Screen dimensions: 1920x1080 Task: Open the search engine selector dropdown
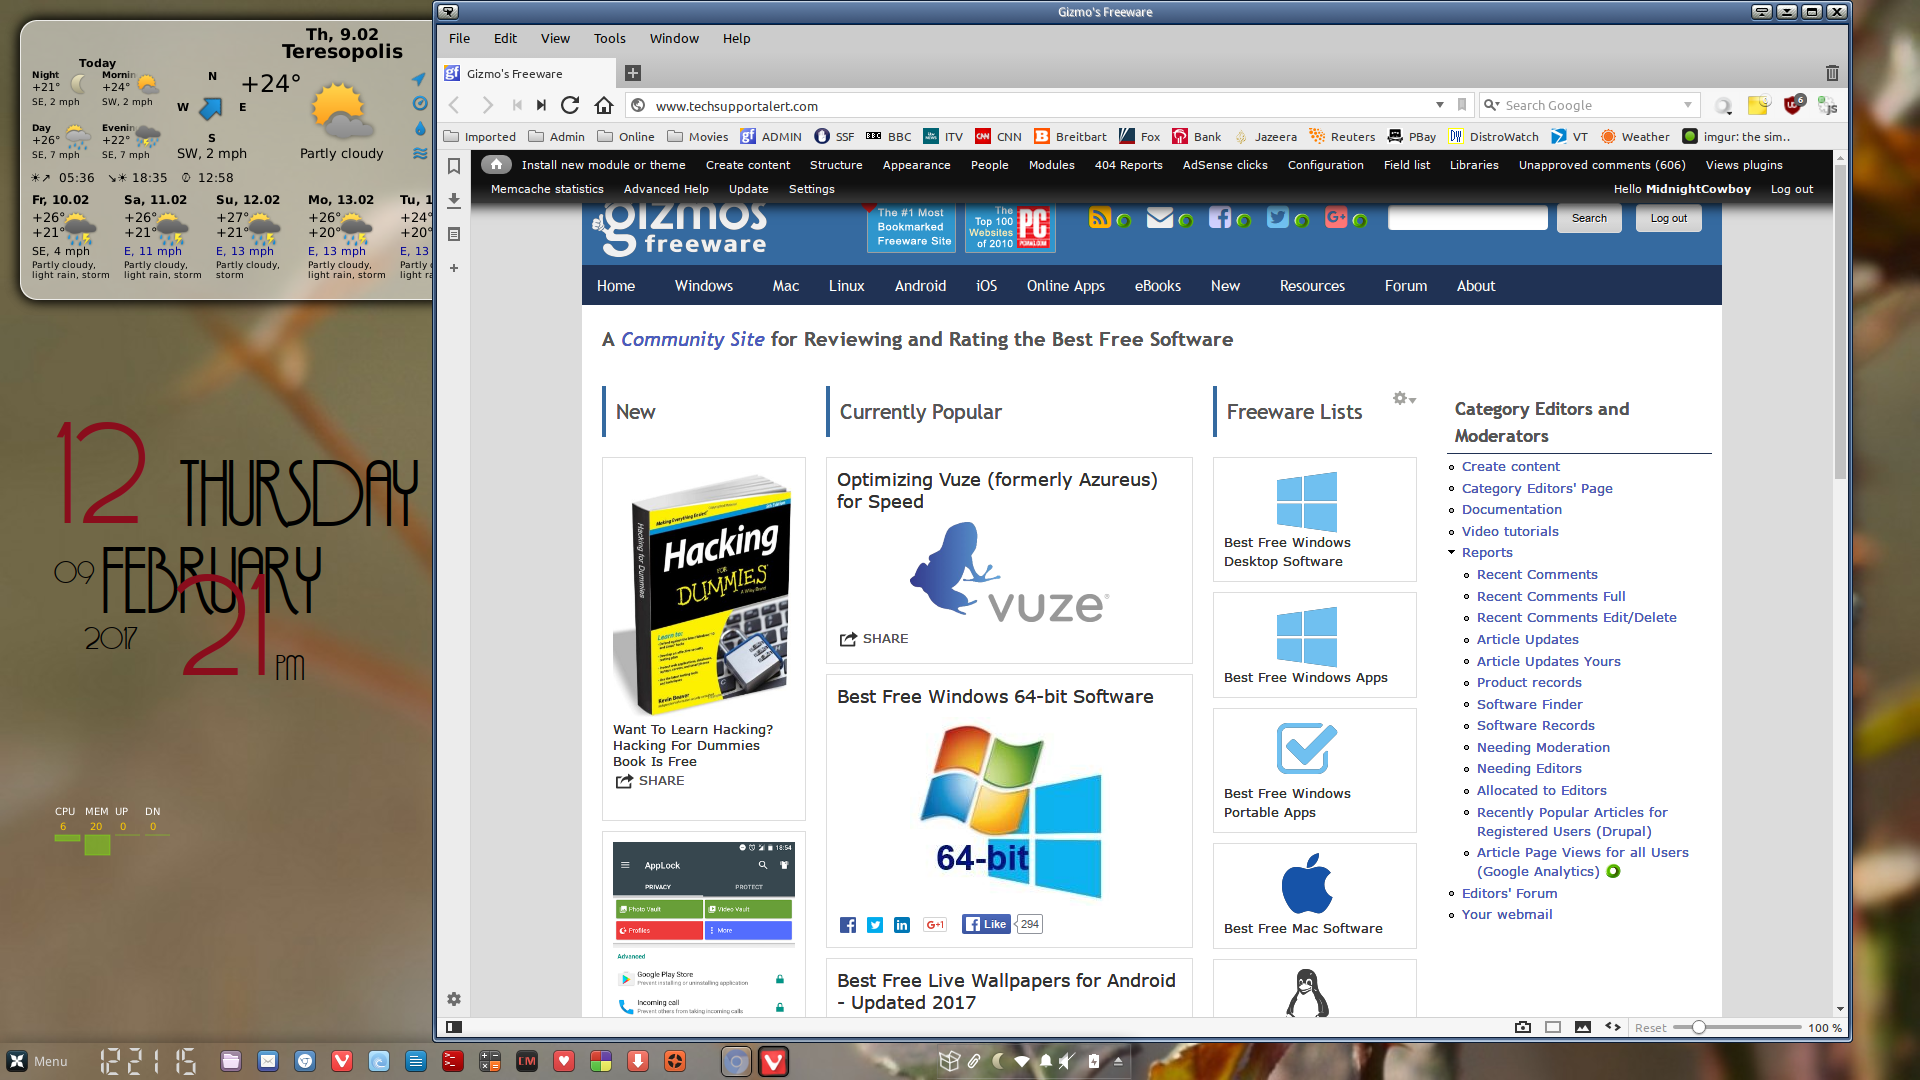(x=1492, y=105)
